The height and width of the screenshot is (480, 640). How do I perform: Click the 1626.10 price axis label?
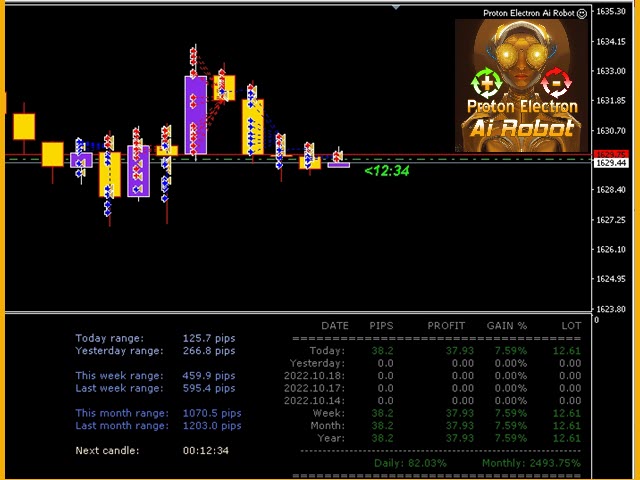[x=611, y=249]
